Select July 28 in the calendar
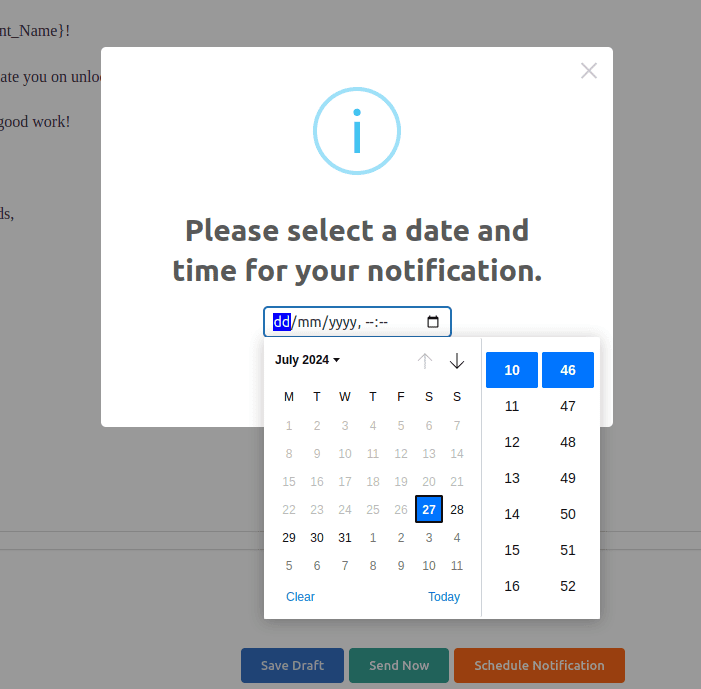This screenshot has height=689, width=701. 457,509
